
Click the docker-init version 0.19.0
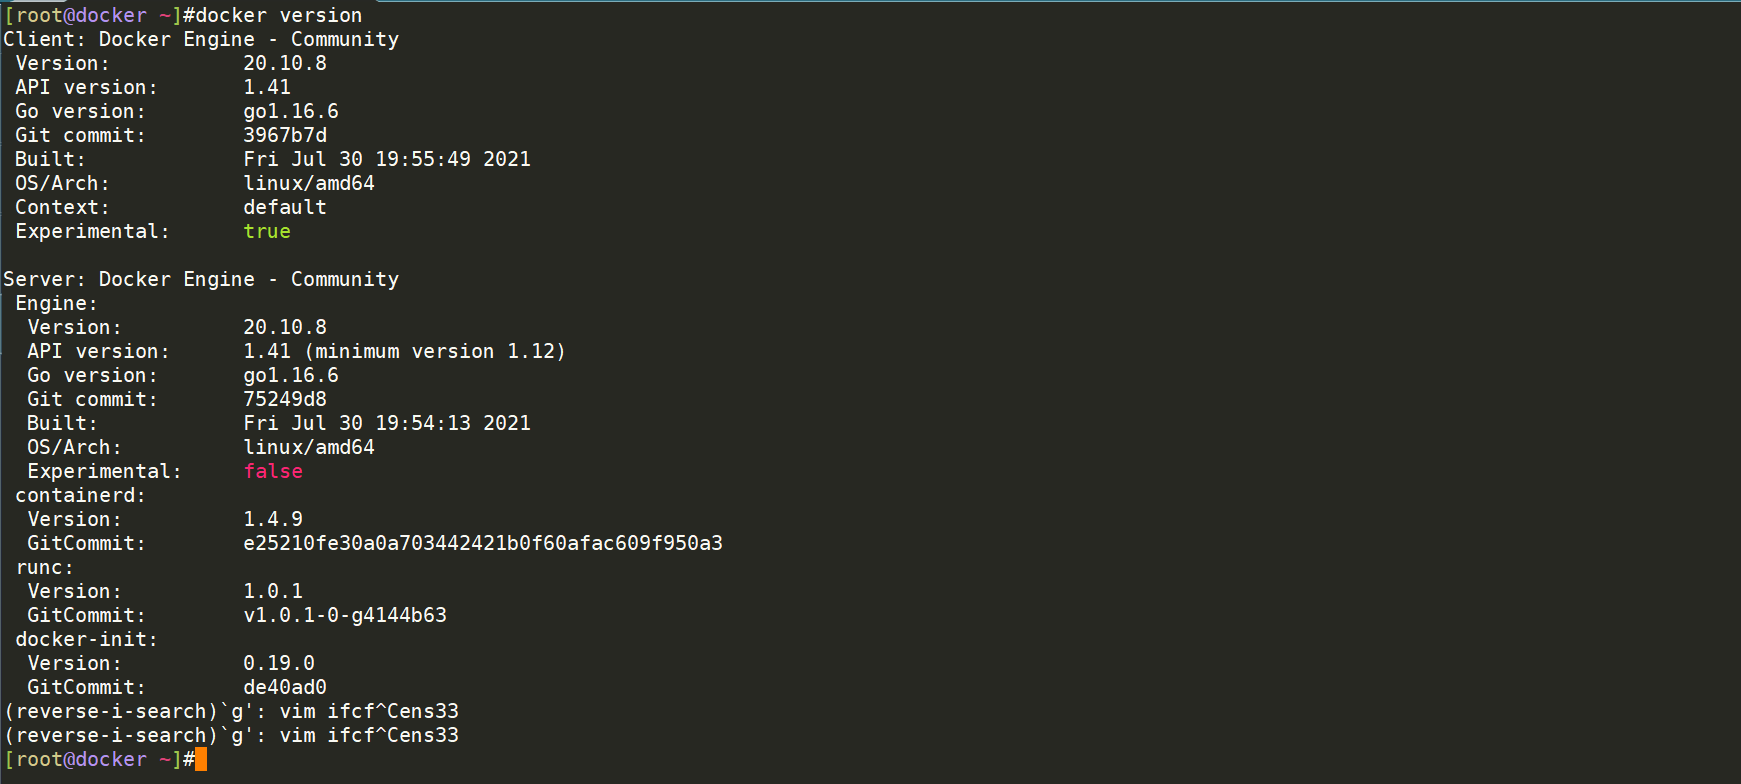click(279, 663)
